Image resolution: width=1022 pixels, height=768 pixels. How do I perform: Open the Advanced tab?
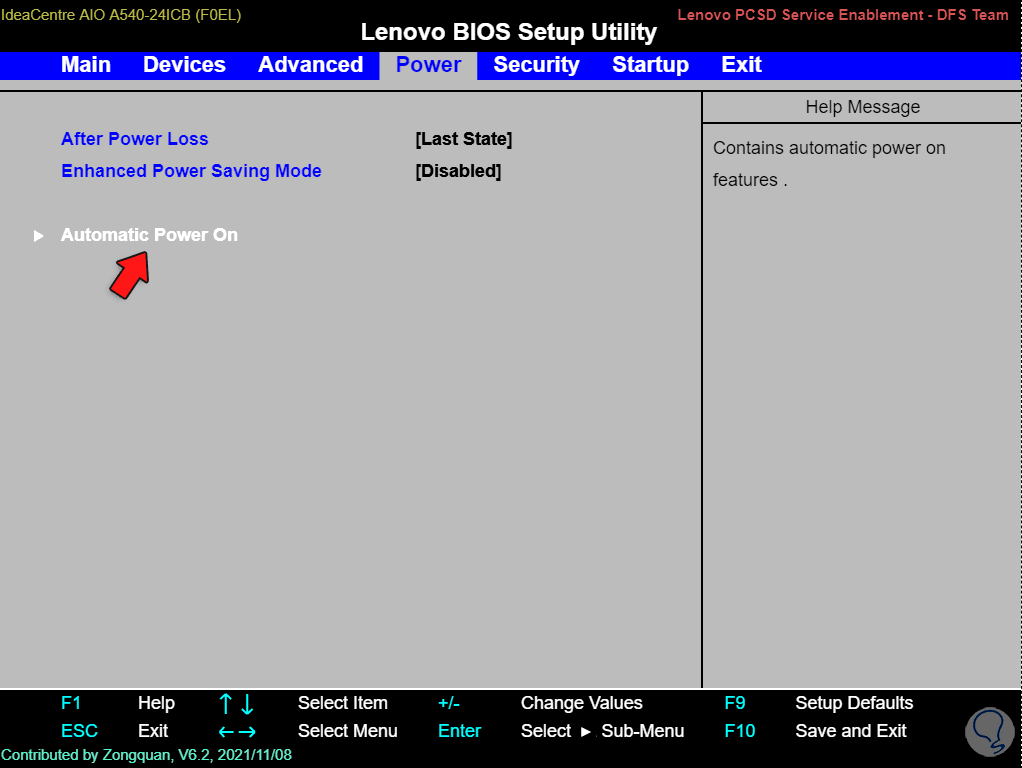point(310,65)
